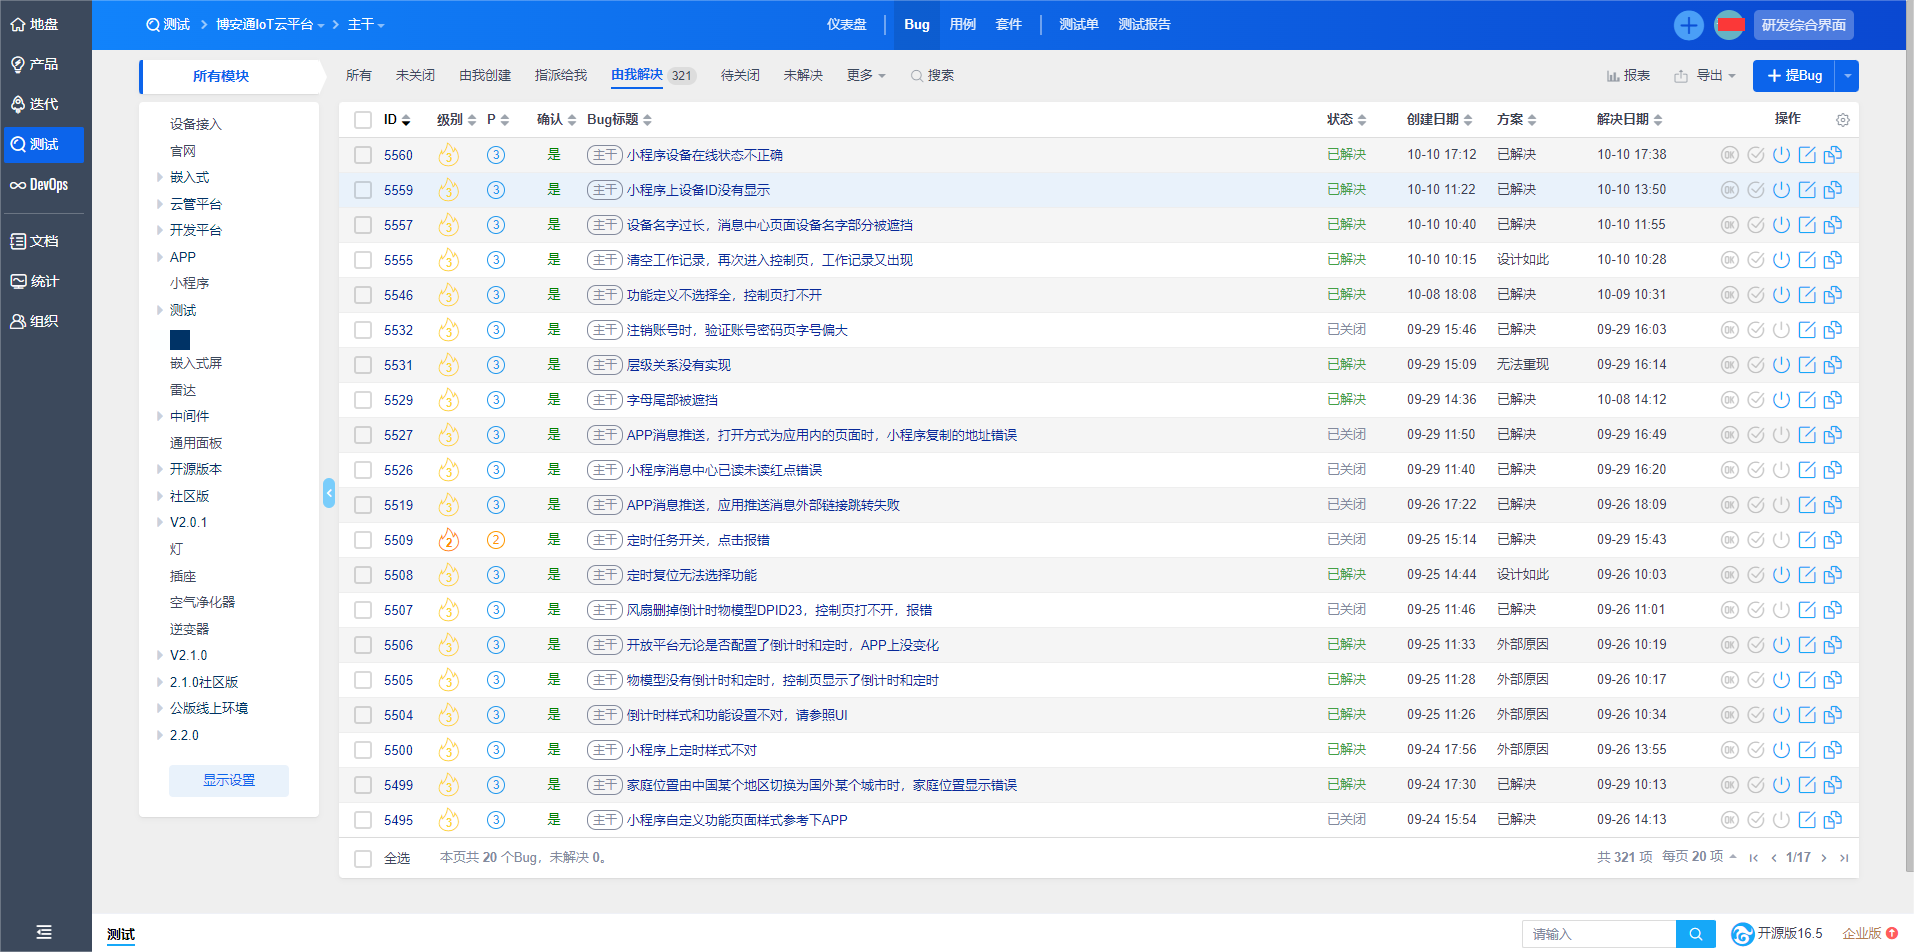Open bug ID 5546 link
Image resolution: width=1914 pixels, height=952 pixels.
point(398,295)
